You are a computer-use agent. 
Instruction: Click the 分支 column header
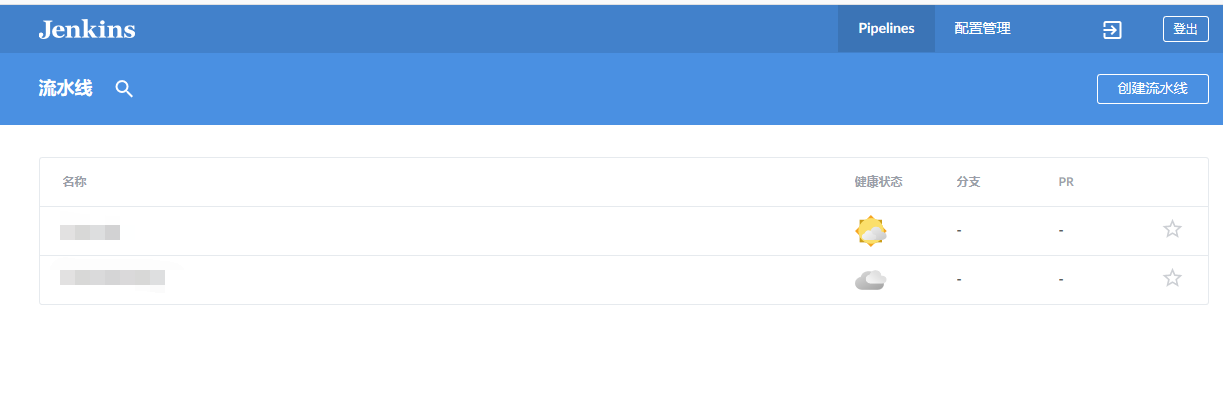click(968, 182)
